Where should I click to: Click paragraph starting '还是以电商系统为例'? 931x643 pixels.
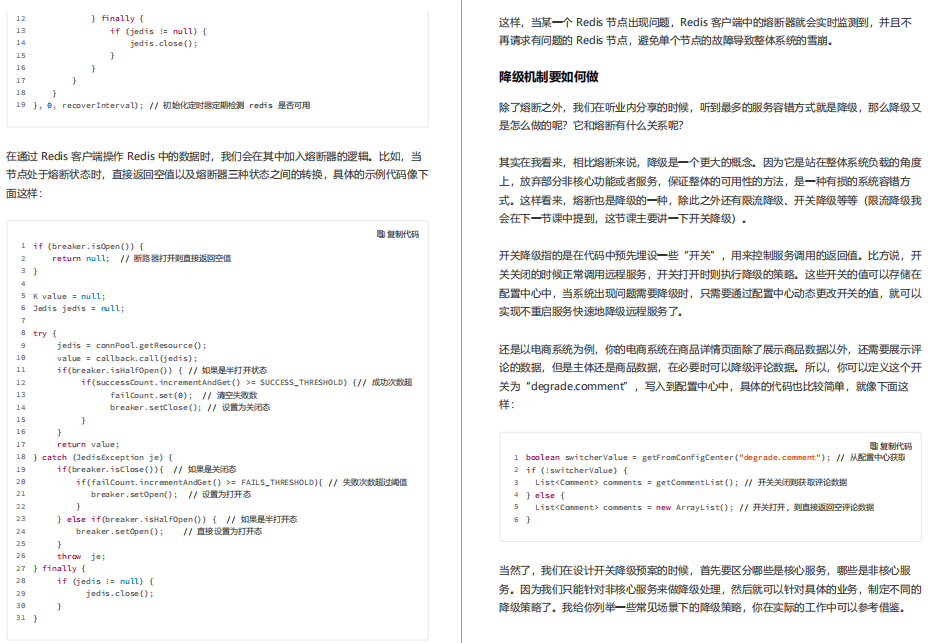(710, 376)
